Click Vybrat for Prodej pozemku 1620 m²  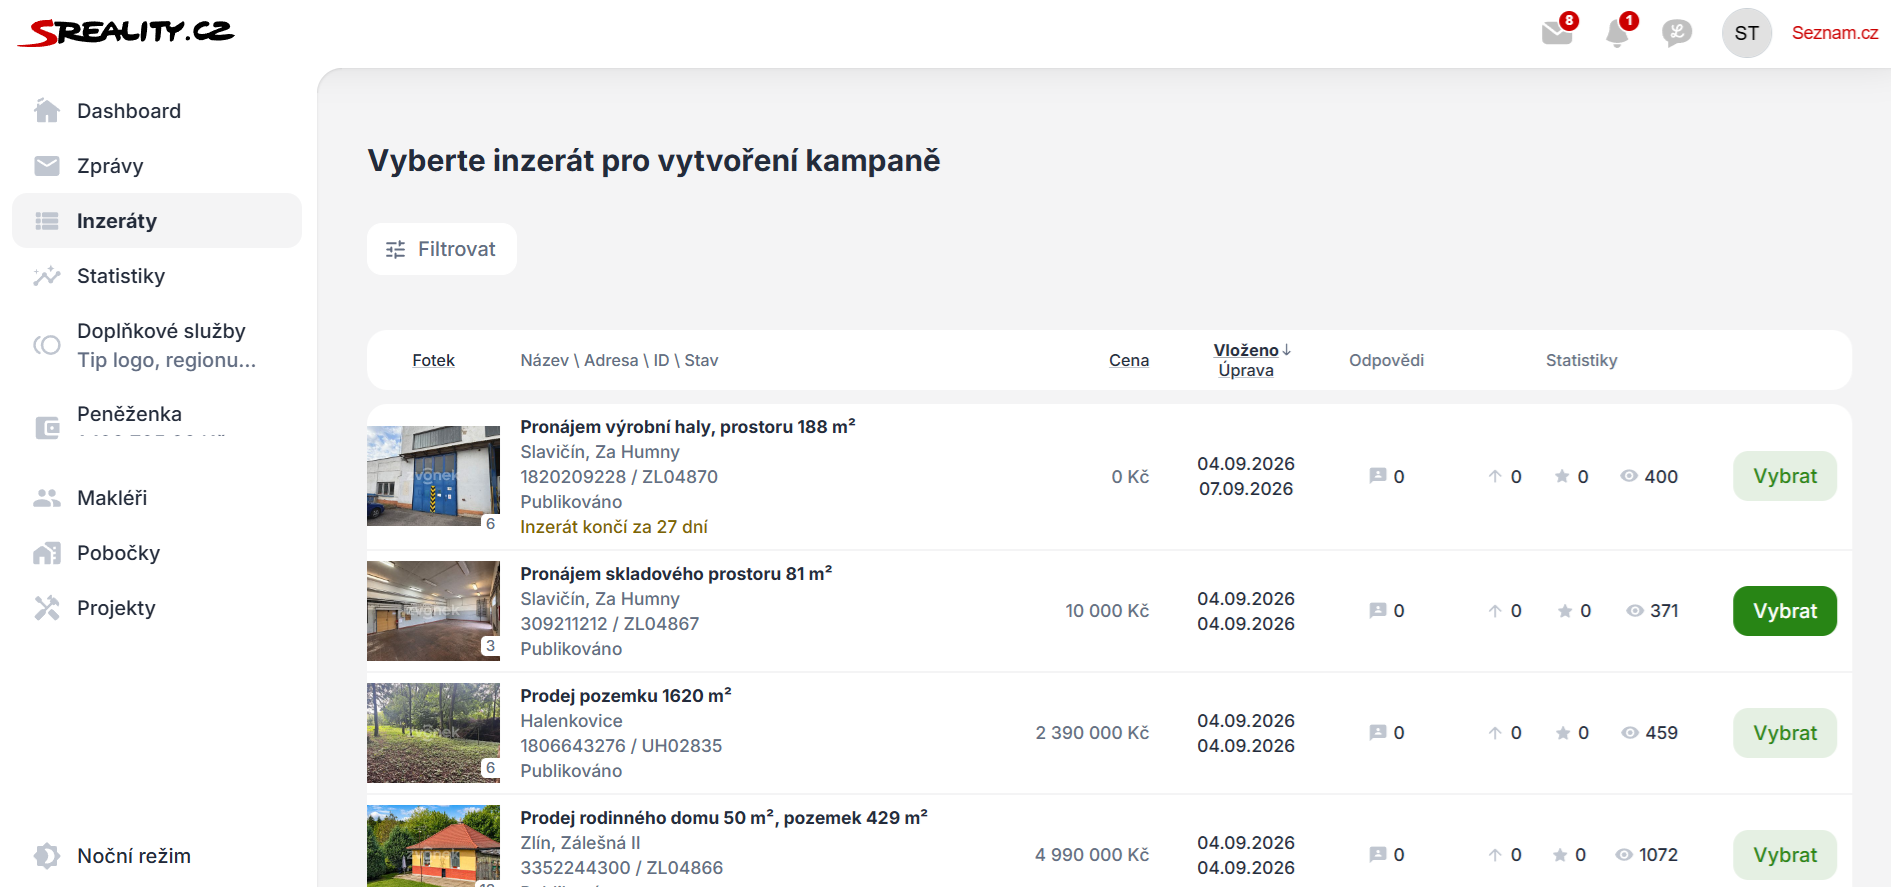tap(1784, 733)
